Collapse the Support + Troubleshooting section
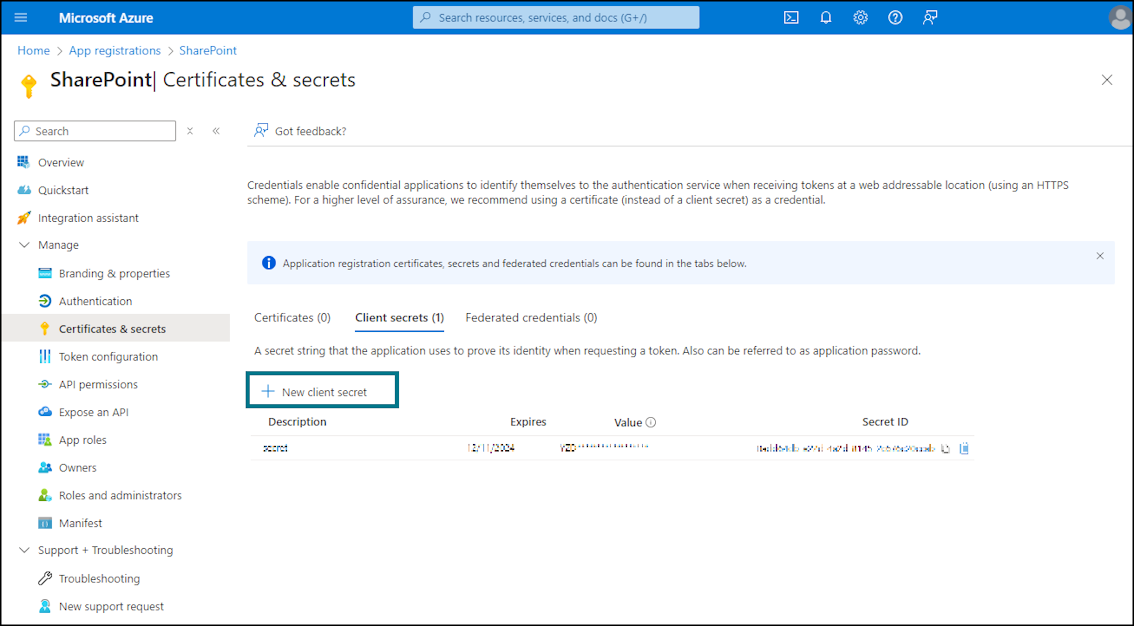 tap(24, 550)
